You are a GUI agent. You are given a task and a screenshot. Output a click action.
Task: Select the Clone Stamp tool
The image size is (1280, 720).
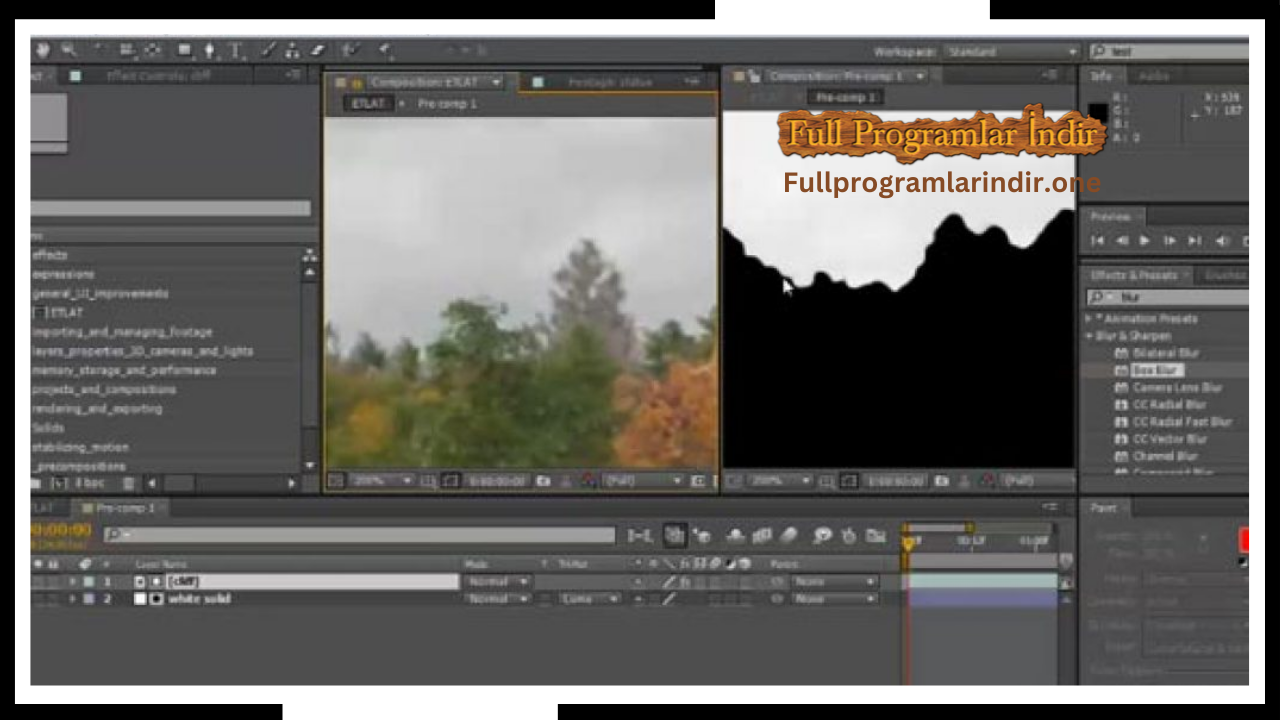[x=293, y=49]
